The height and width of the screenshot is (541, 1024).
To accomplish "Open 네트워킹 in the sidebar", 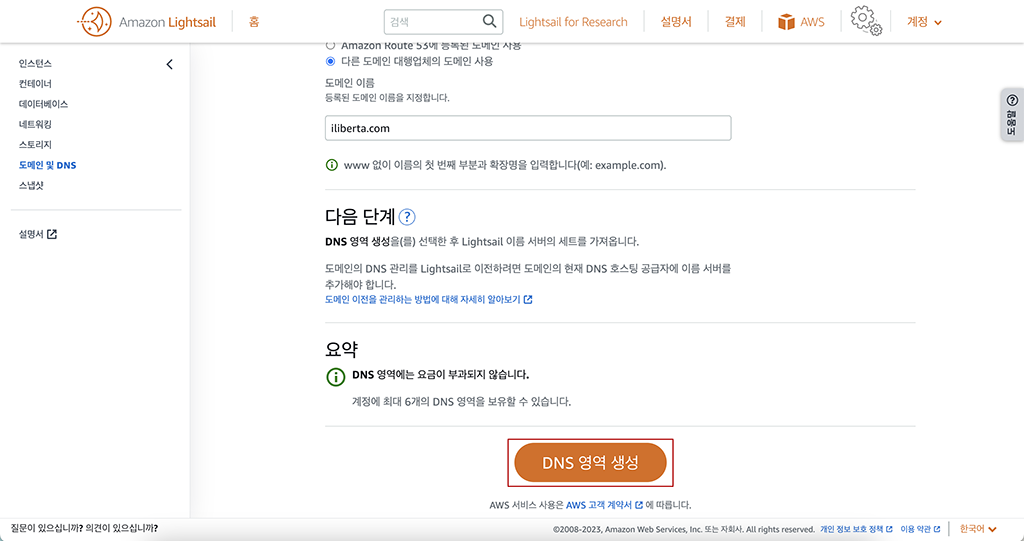I will point(35,124).
